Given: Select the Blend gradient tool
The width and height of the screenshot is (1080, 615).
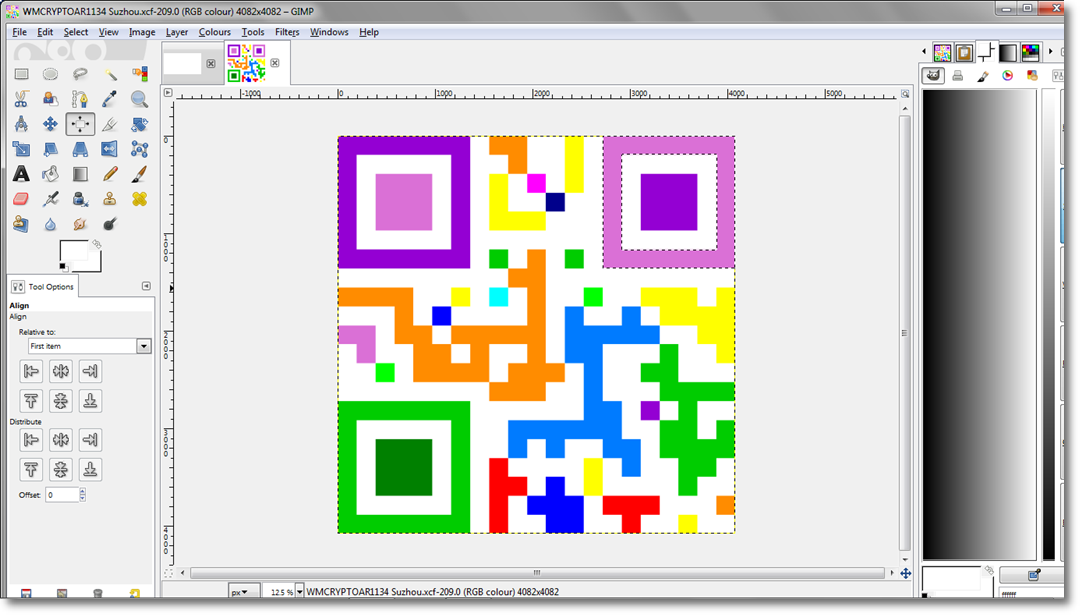Looking at the screenshot, I should click(x=80, y=174).
